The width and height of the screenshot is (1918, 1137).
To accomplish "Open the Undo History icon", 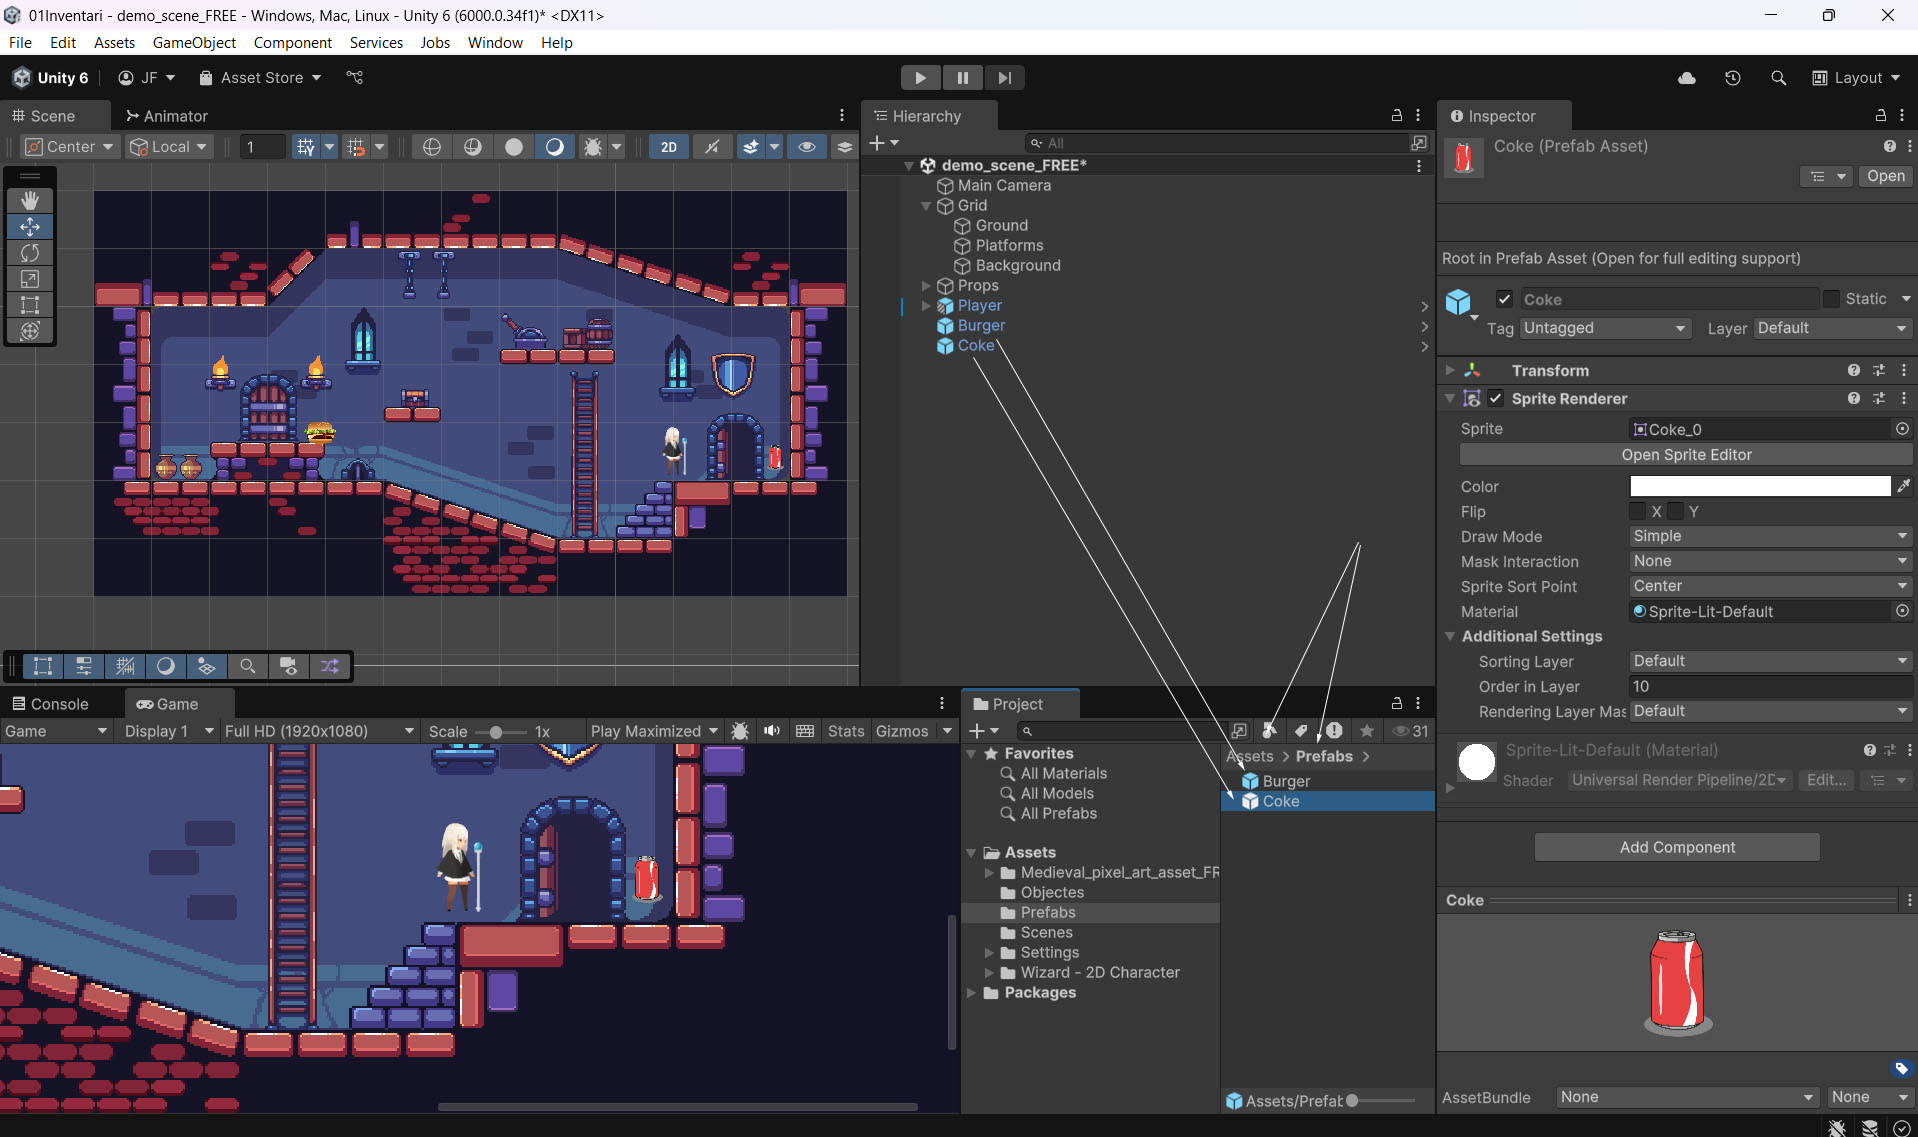I will [x=1732, y=78].
